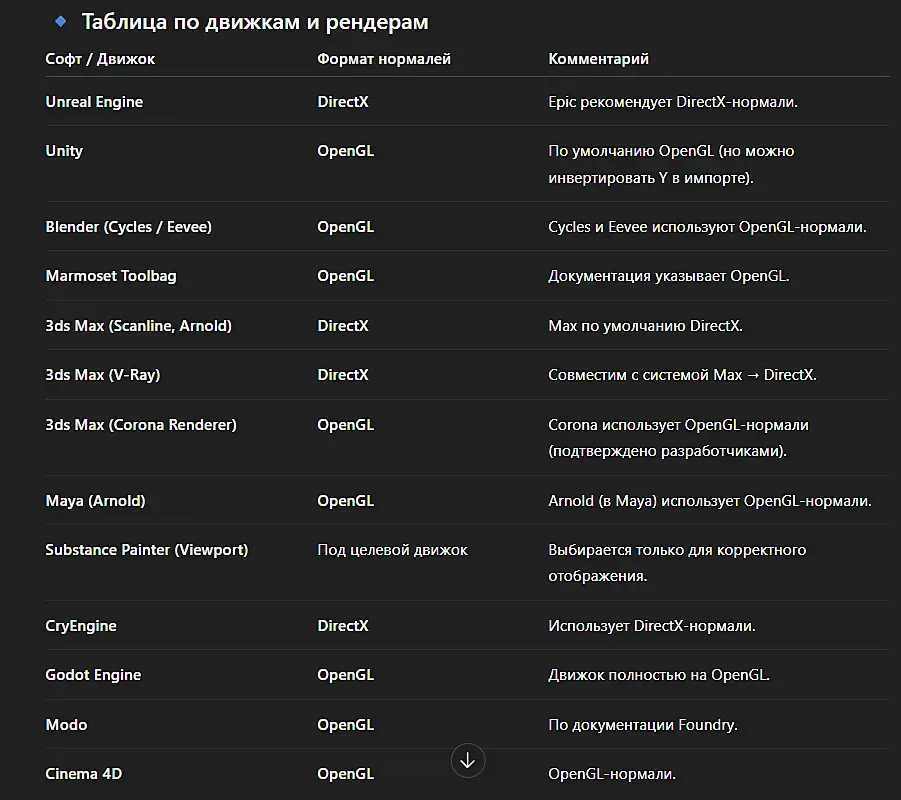901x800 pixels.
Task: Click the "Substance Painter (Viewport)" row name
Action: pyautogui.click(x=147, y=550)
